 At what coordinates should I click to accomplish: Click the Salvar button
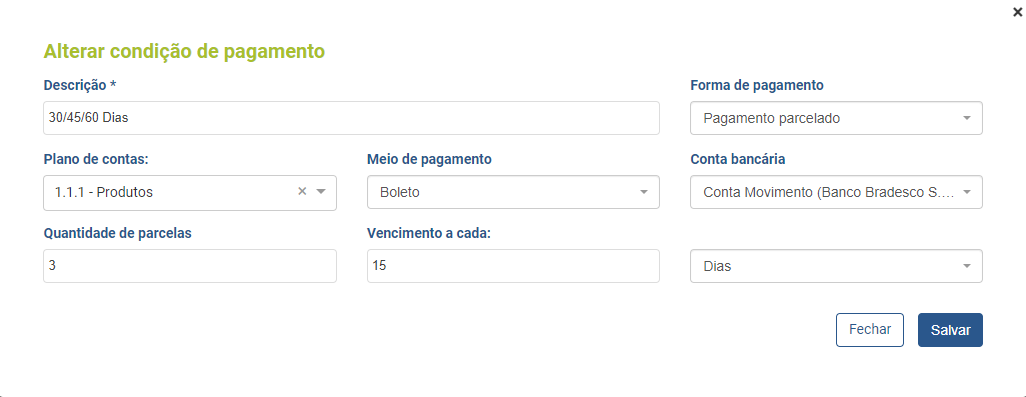tap(950, 330)
